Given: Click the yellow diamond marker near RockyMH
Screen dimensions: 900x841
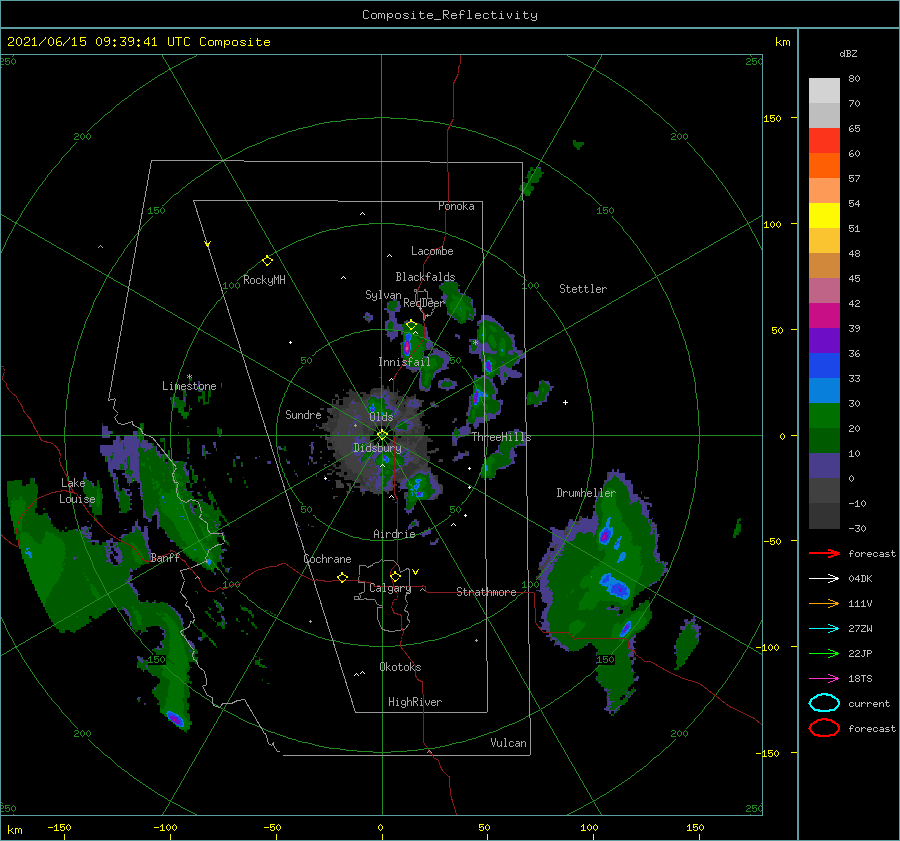Looking at the screenshot, I should click(x=267, y=261).
